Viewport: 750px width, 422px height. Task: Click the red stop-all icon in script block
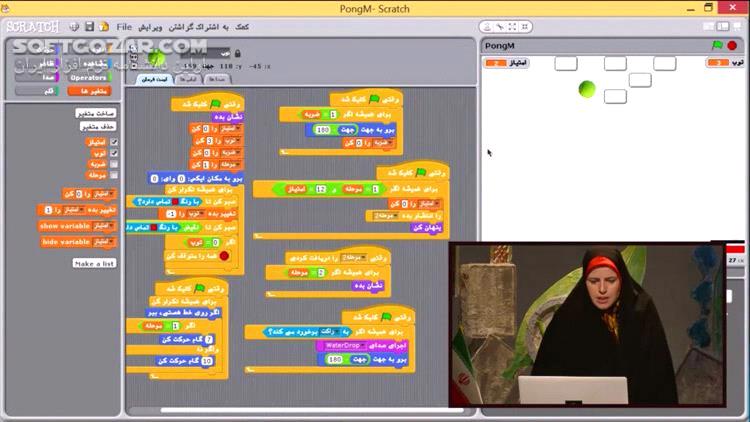pyautogui.click(x=224, y=256)
